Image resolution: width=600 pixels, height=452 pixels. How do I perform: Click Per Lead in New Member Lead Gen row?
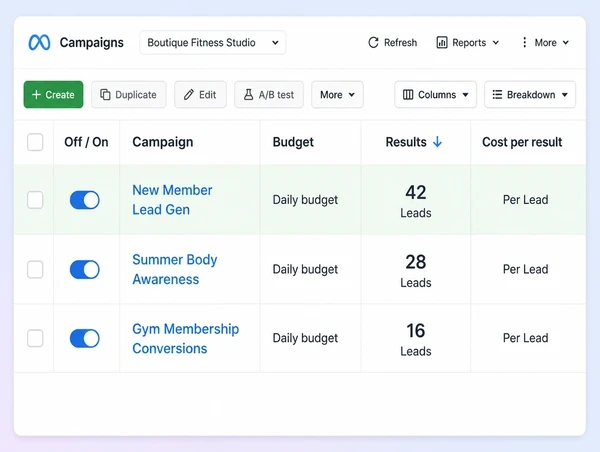[x=525, y=200]
